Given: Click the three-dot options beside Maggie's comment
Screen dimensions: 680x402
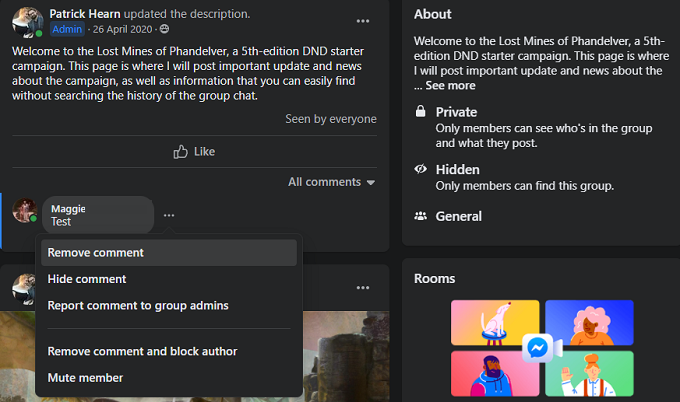Looking at the screenshot, I should (169, 215).
